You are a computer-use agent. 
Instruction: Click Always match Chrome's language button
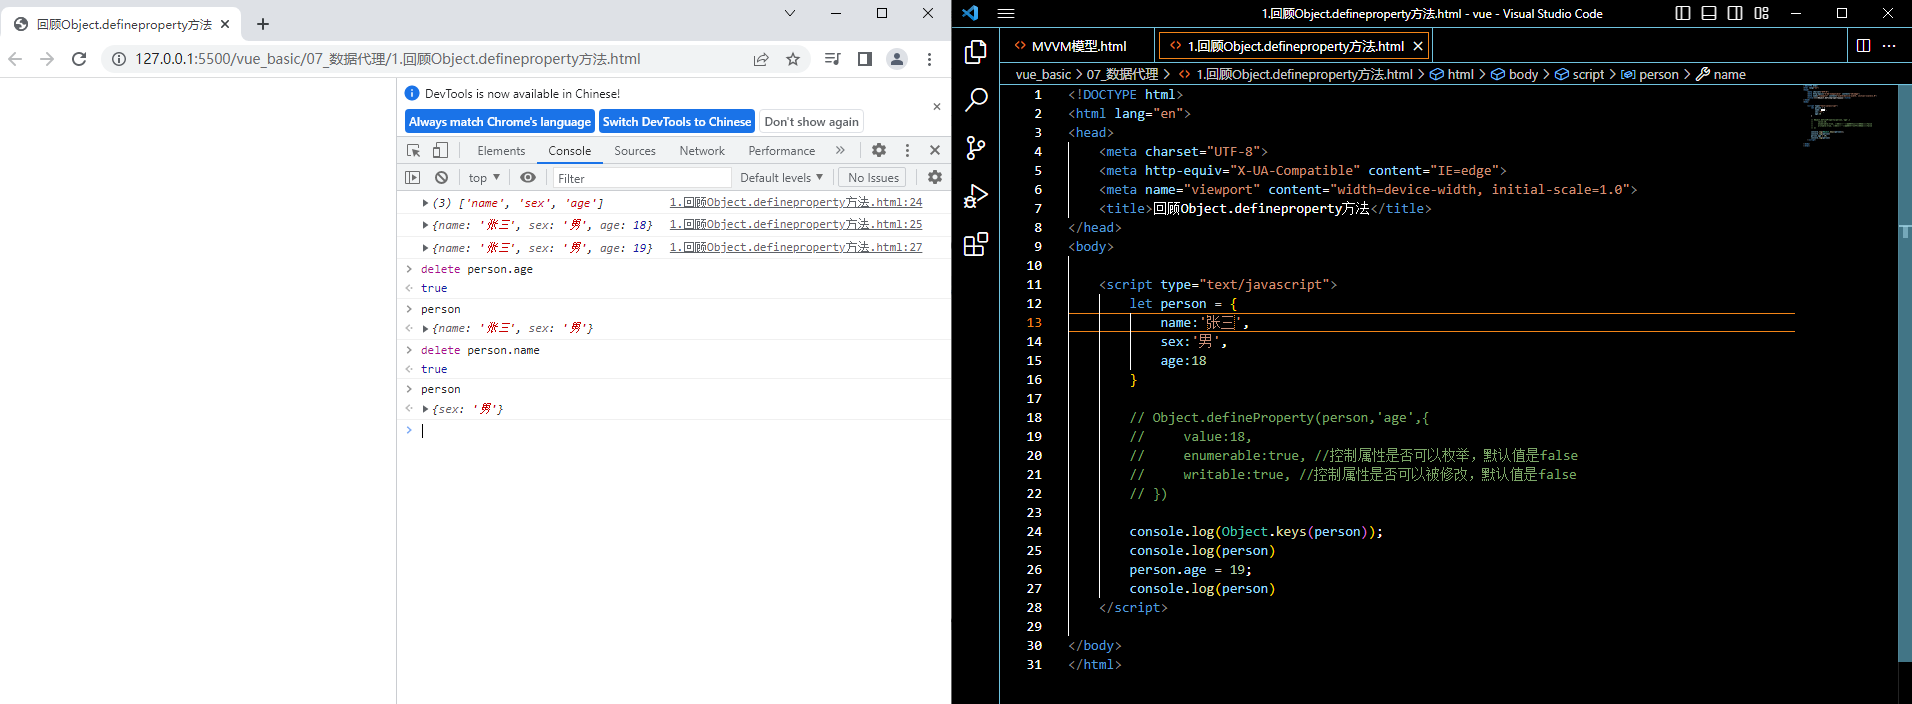pos(500,121)
